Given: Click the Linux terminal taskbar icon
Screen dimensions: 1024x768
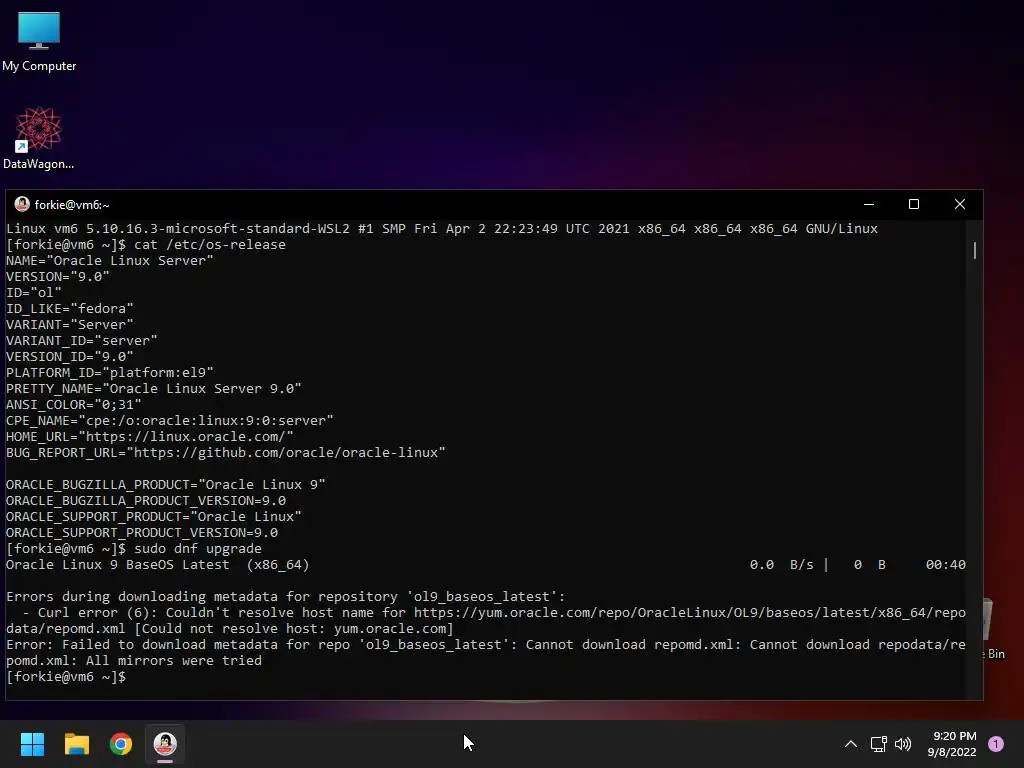Looking at the screenshot, I should pyautogui.click(x=165, y=744).
